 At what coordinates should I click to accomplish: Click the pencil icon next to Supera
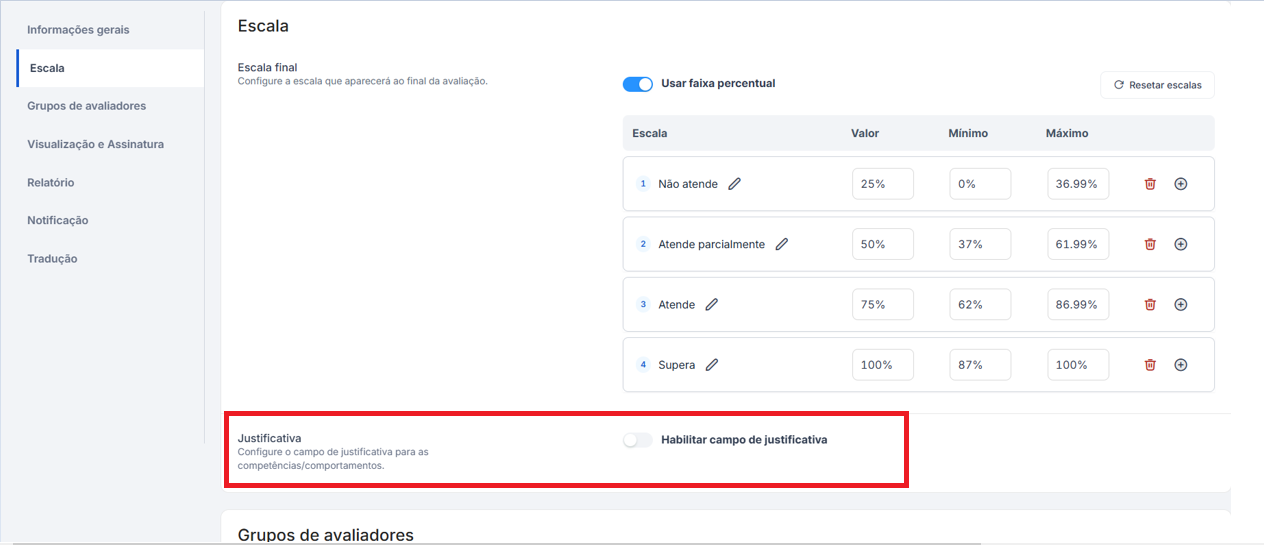[712, 365]
